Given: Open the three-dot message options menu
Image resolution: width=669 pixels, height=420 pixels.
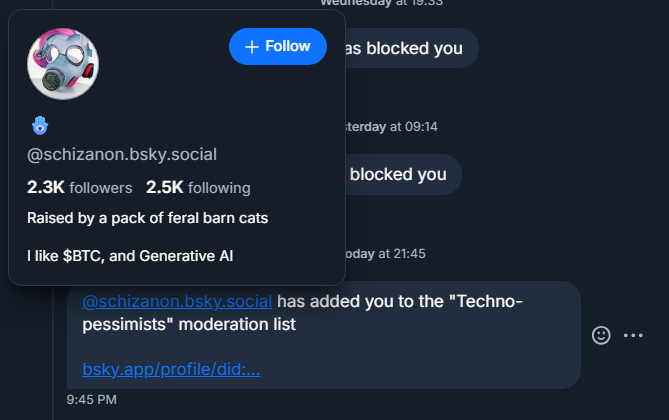Looking at the screenshot, I should click(x=633, y=335).
